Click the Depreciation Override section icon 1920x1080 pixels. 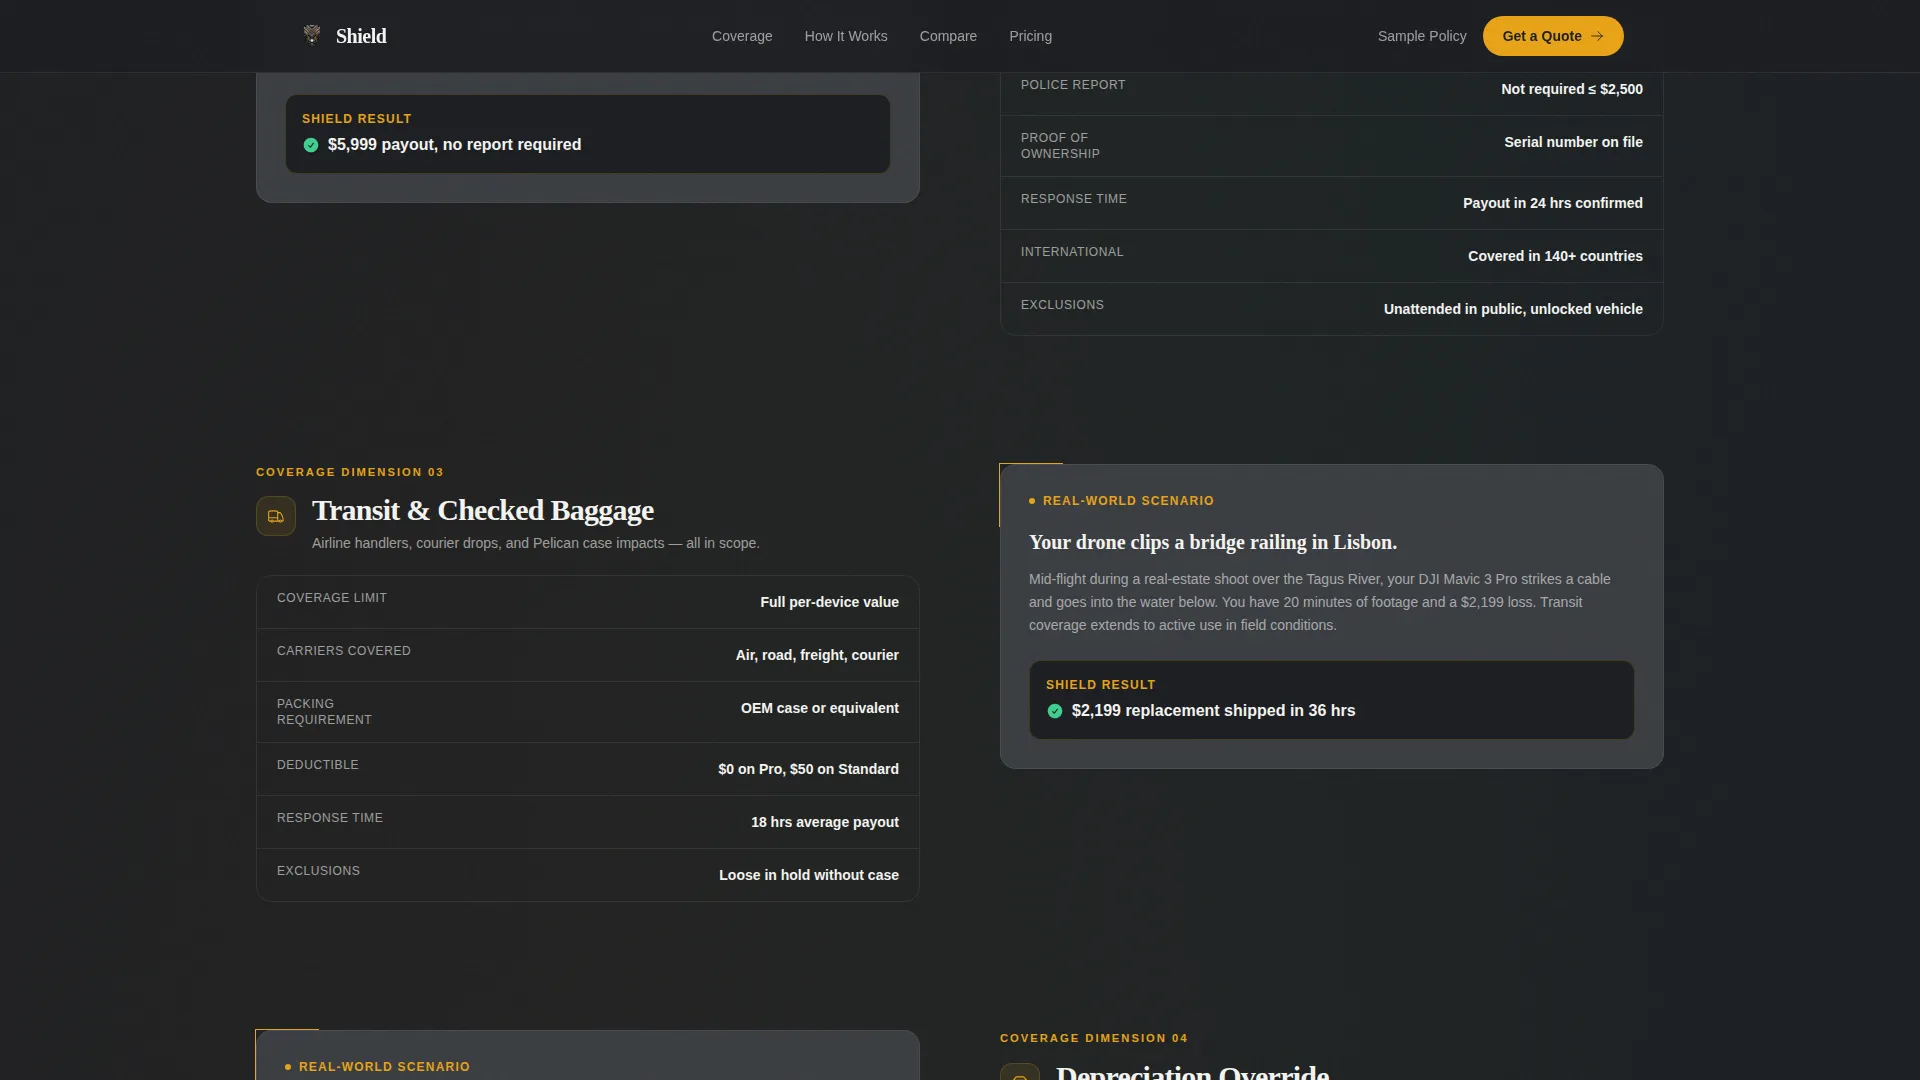coord(1020,1072)
